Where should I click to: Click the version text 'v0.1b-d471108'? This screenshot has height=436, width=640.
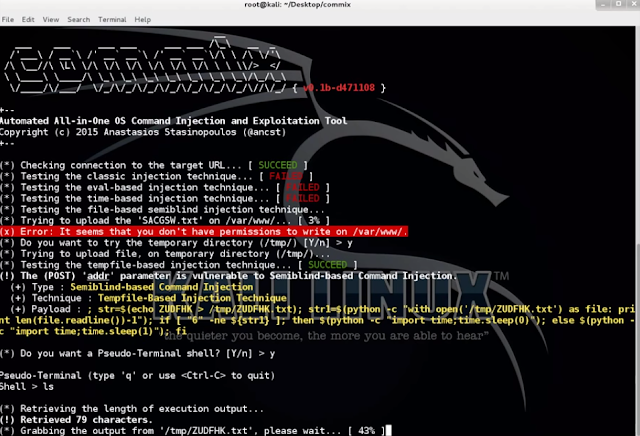pos(339,88)
